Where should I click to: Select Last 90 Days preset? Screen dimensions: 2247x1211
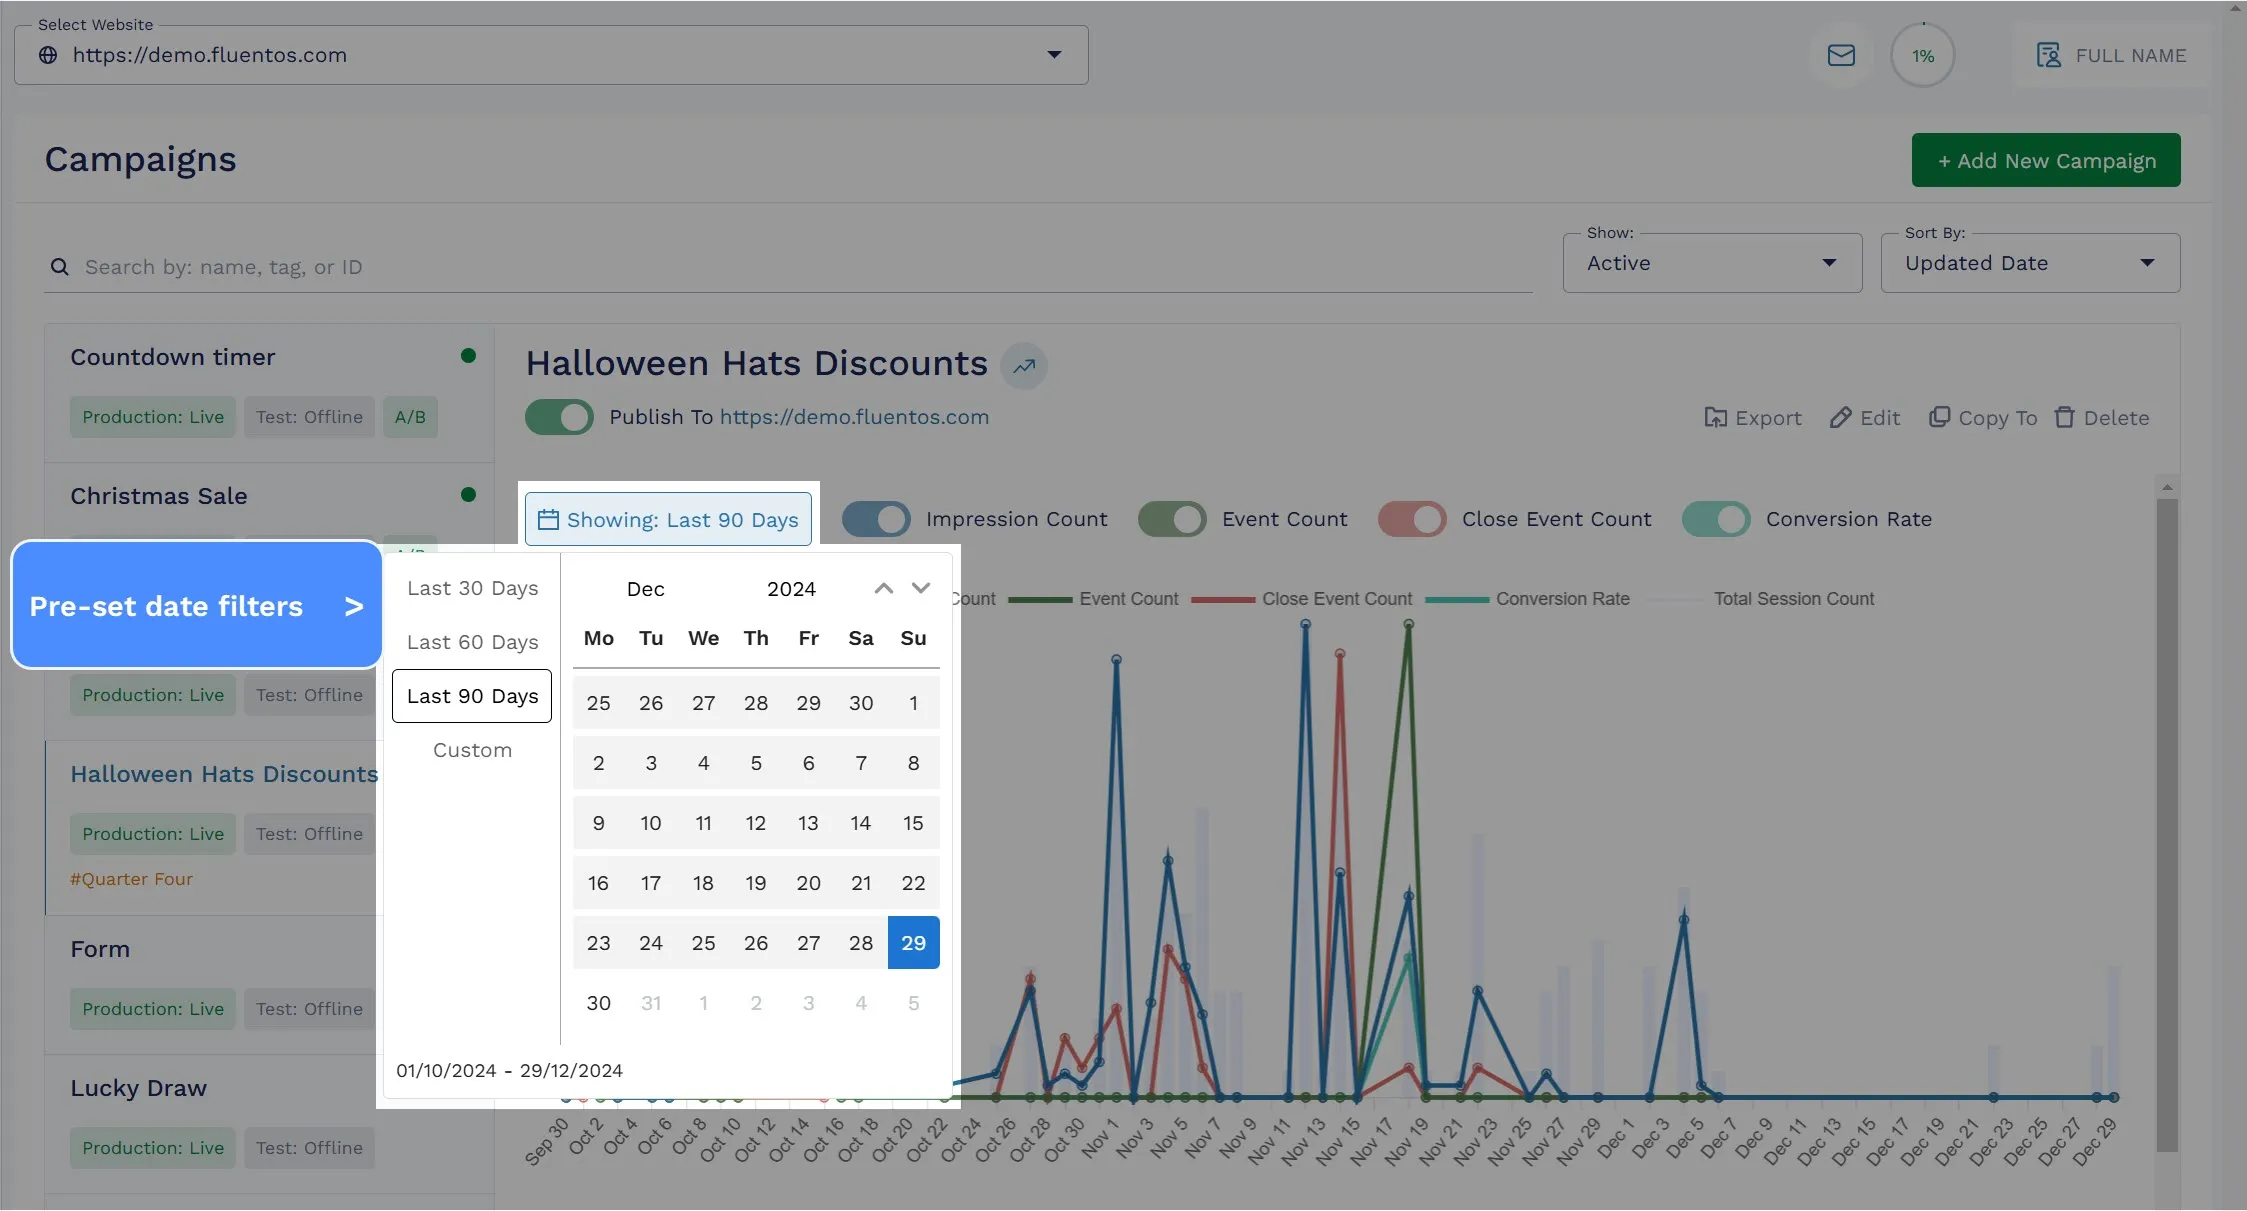click(x=472, y=696)
